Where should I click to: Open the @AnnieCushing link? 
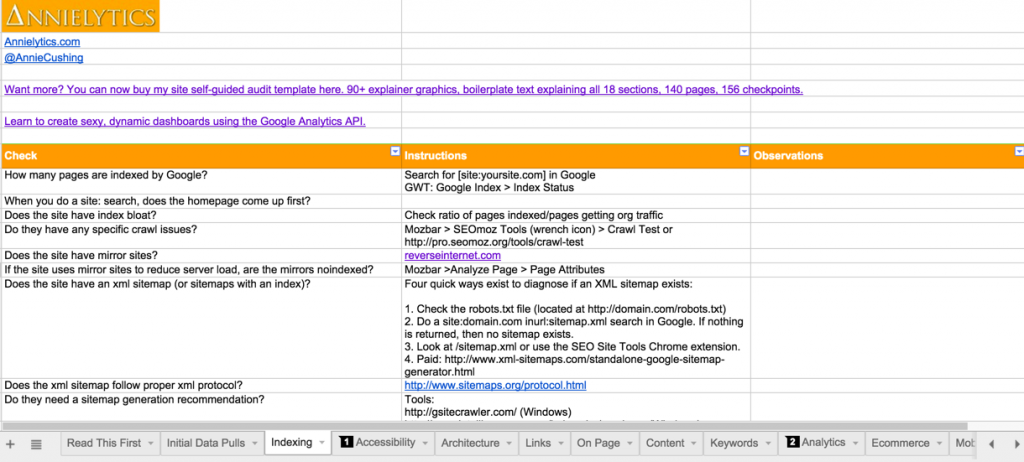44,58
